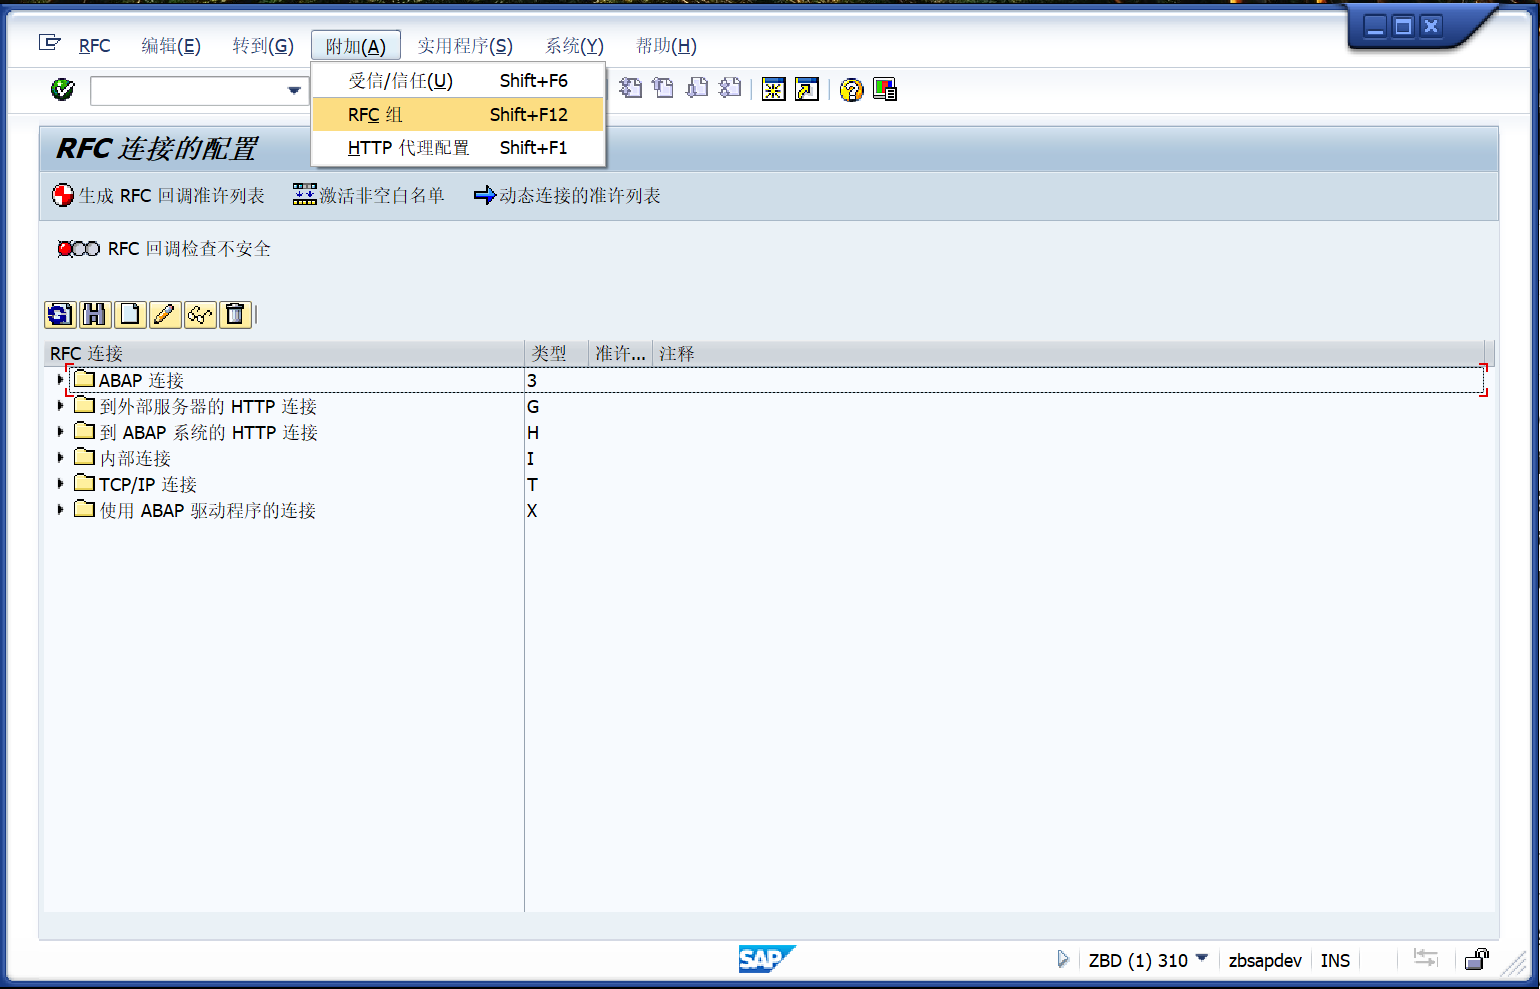Click the 准许... column header
Screen dimensions: 1540x989
pos(620,354)
